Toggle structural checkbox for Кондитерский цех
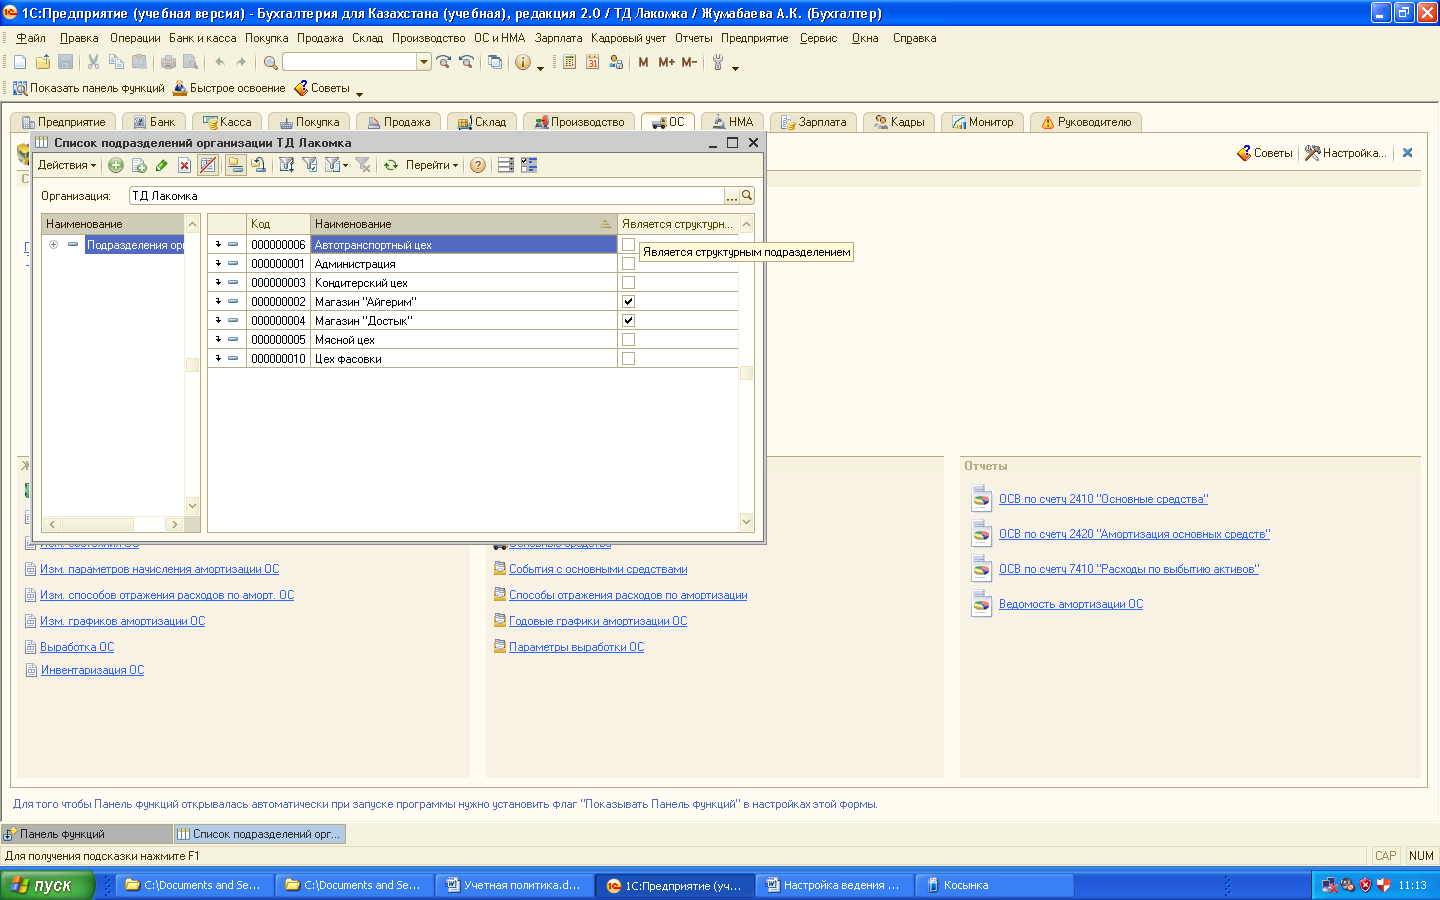 coord(628,283)
